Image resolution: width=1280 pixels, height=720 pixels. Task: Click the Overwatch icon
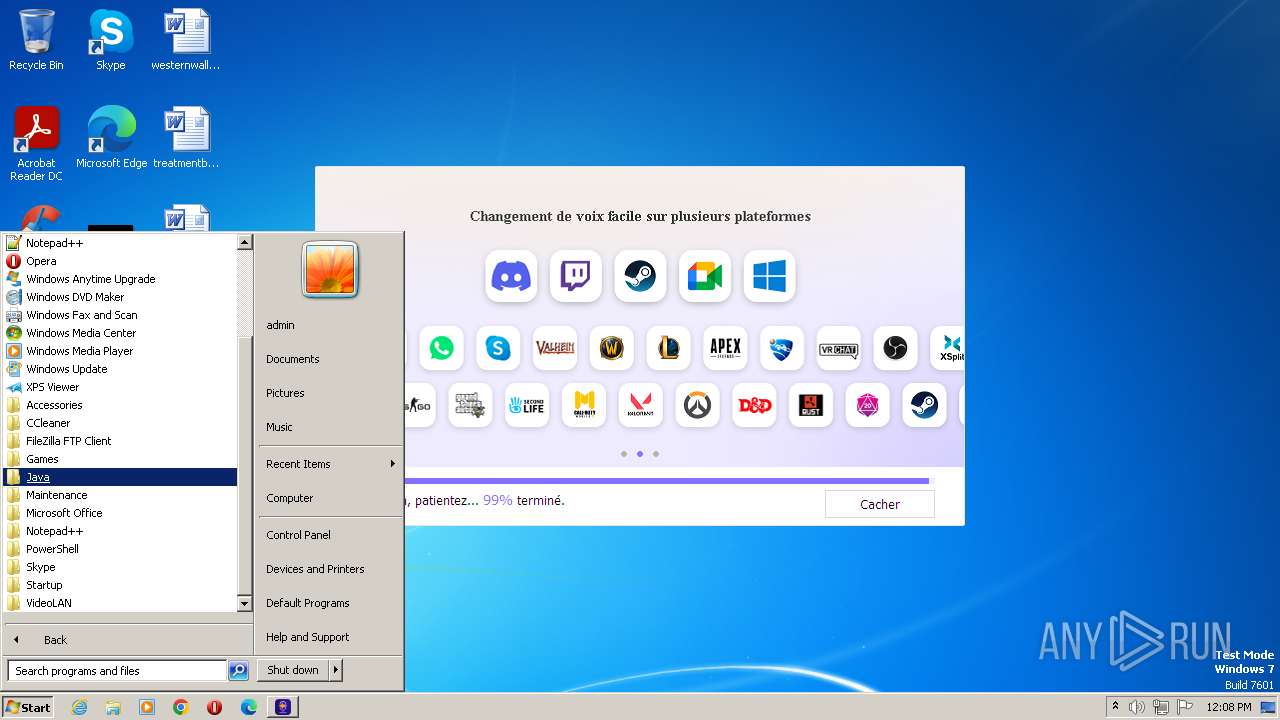pos(697,405)
